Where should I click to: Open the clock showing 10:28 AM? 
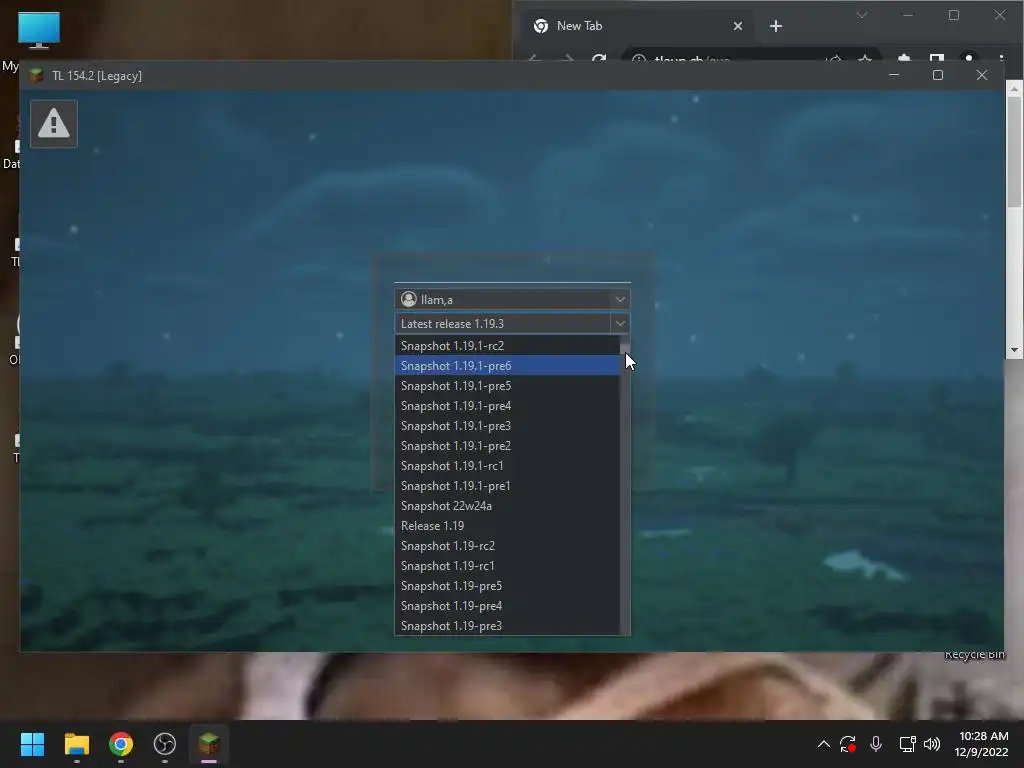[x=982, y=744]
